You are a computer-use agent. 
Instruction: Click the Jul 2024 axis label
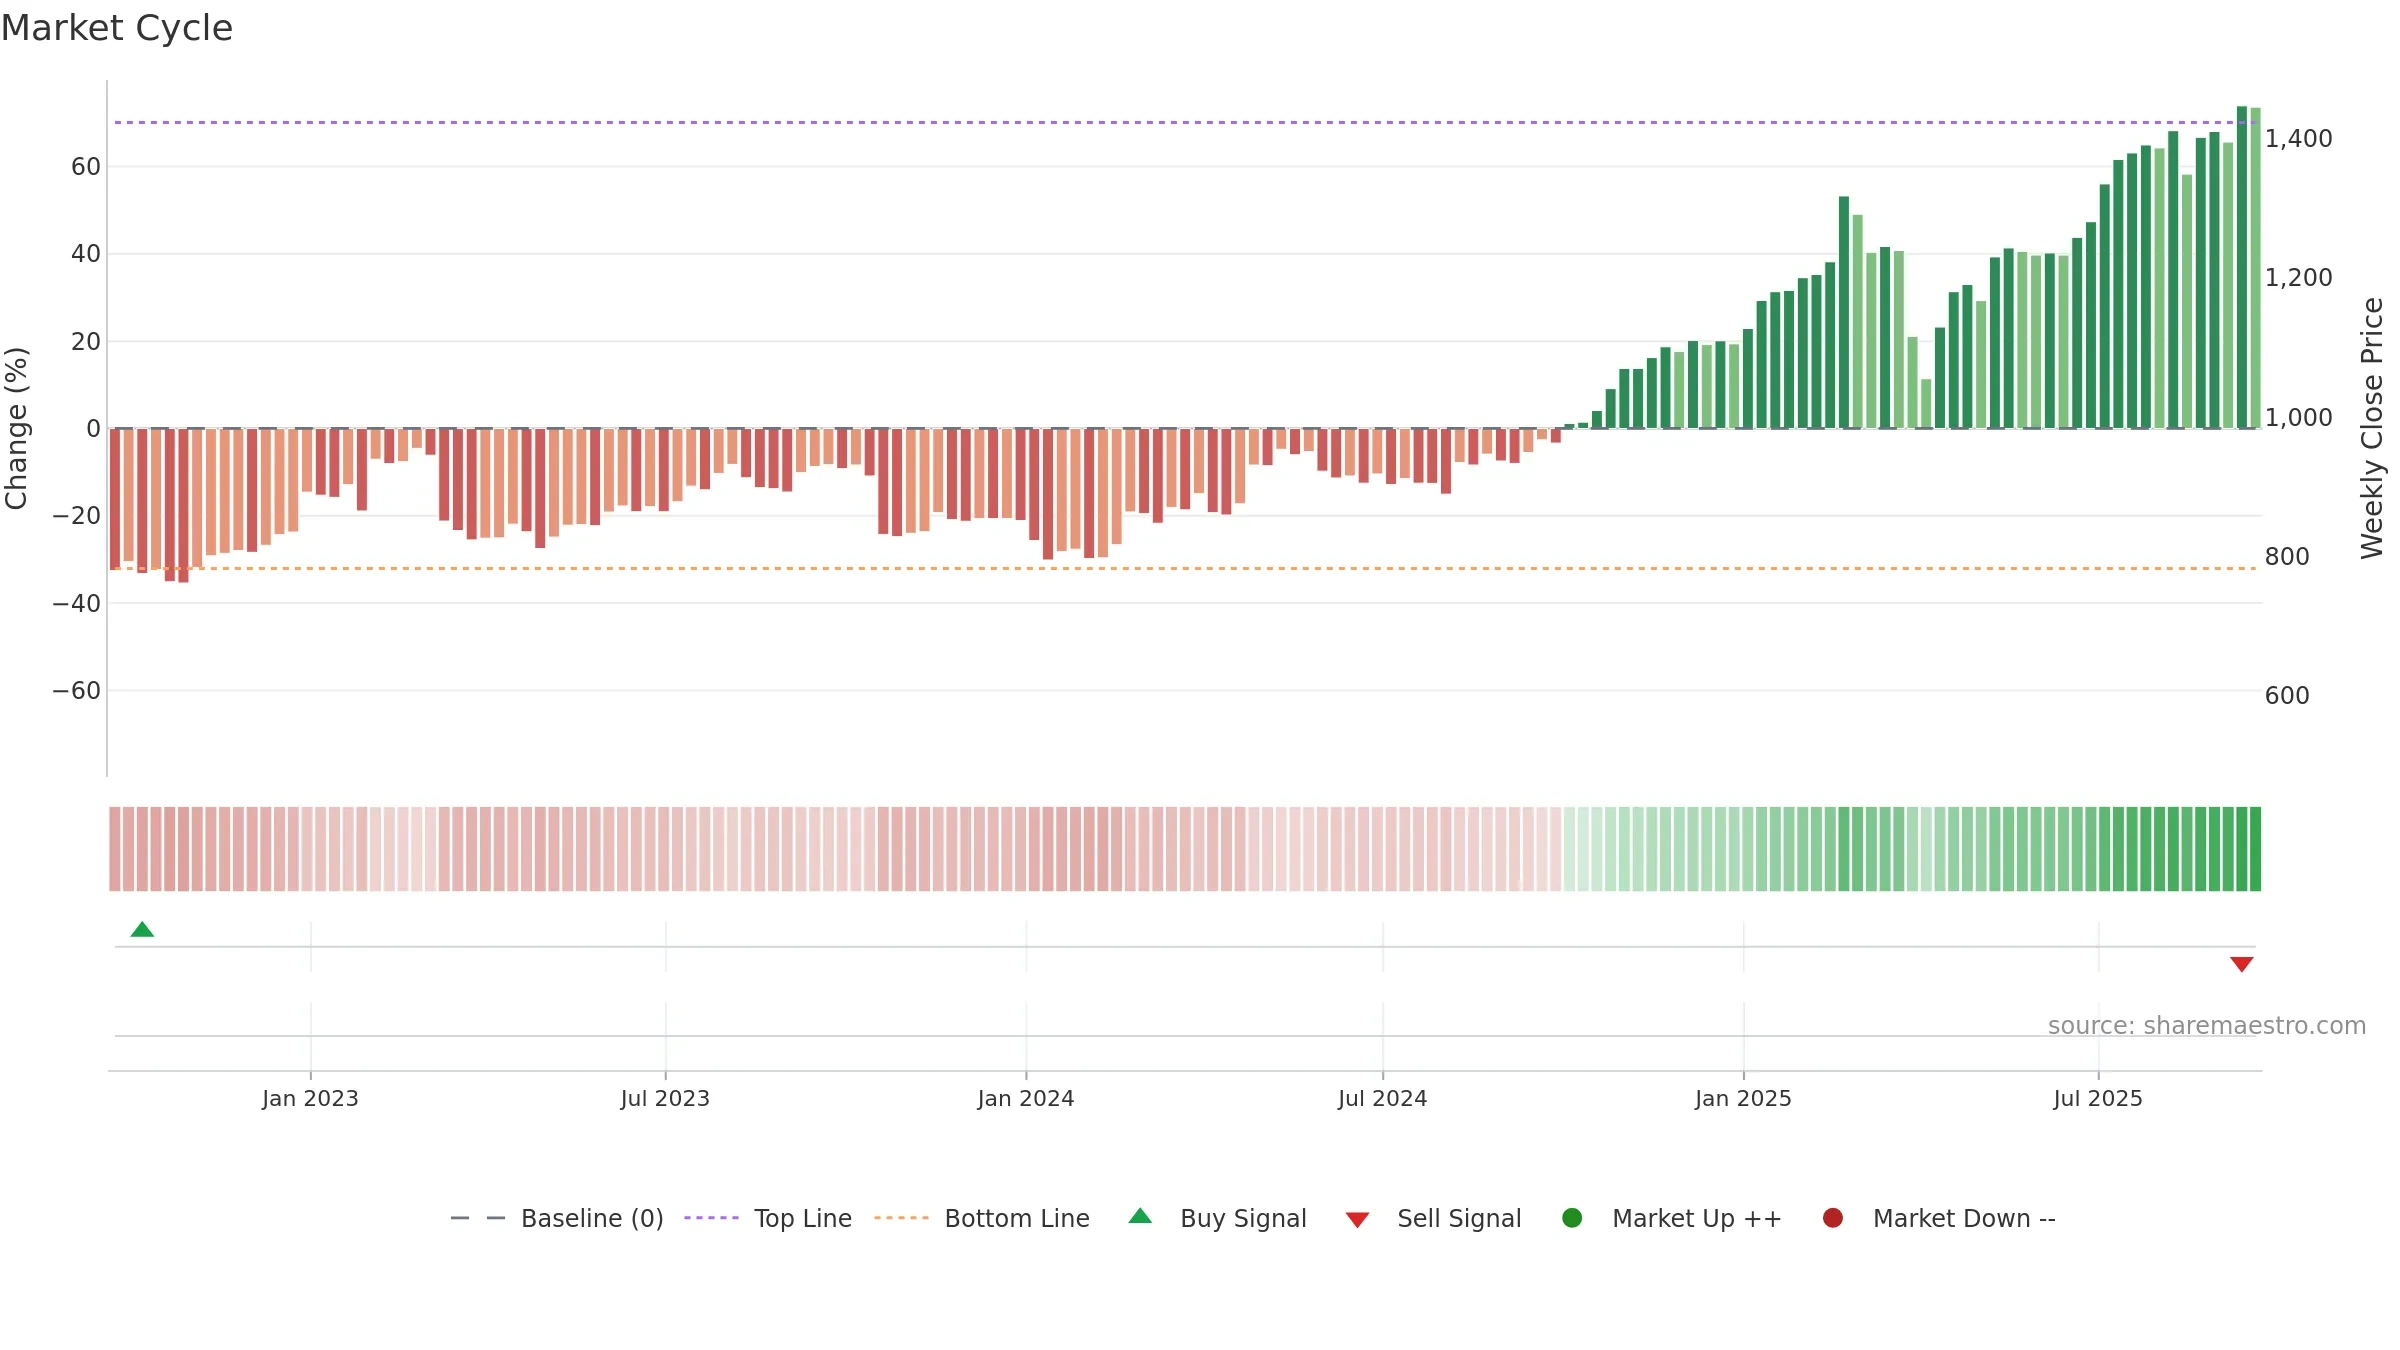point(1383,1098)
